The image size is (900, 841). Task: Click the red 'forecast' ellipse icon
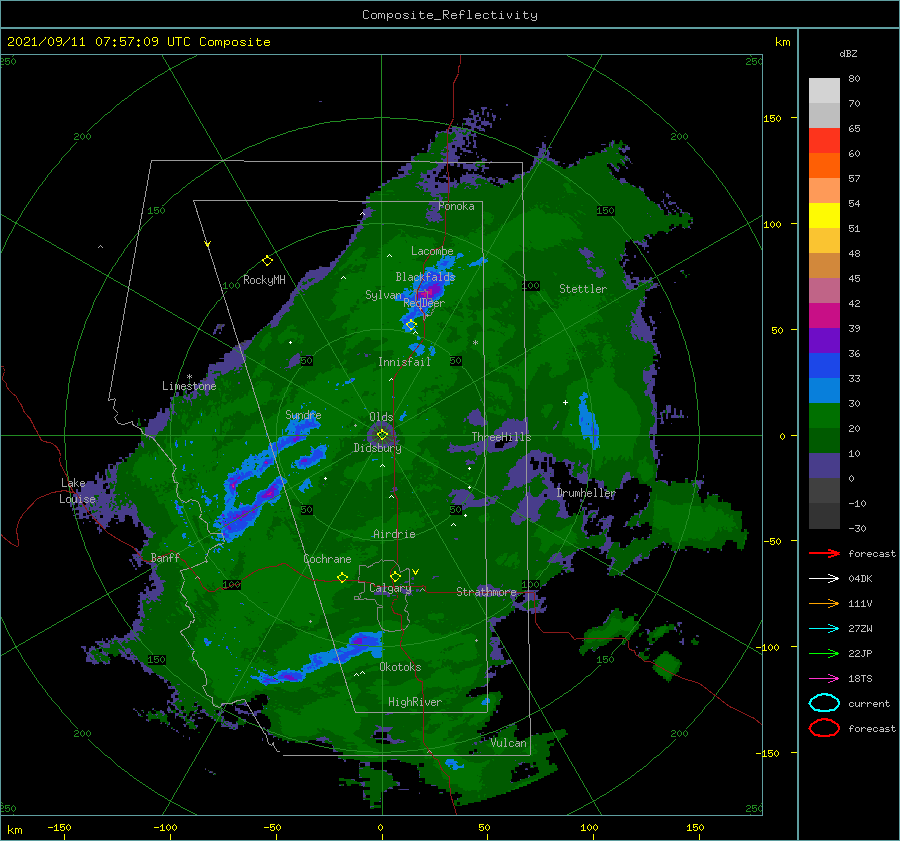pos(824,728)
